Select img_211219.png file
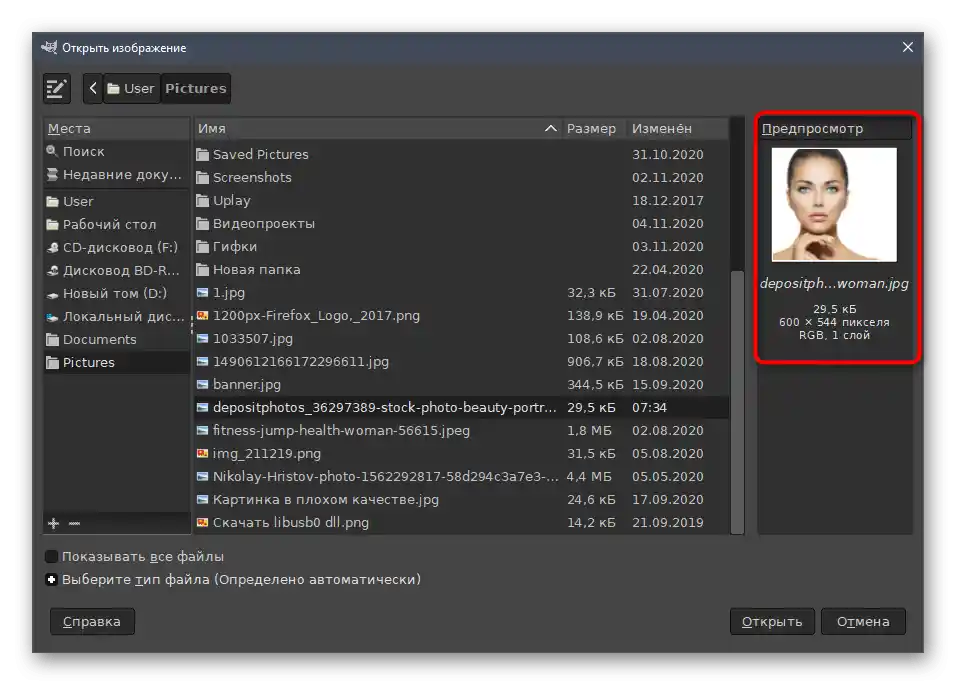This screenshot has height=685, width=956. pyautogui.click(x=462, y=453)
